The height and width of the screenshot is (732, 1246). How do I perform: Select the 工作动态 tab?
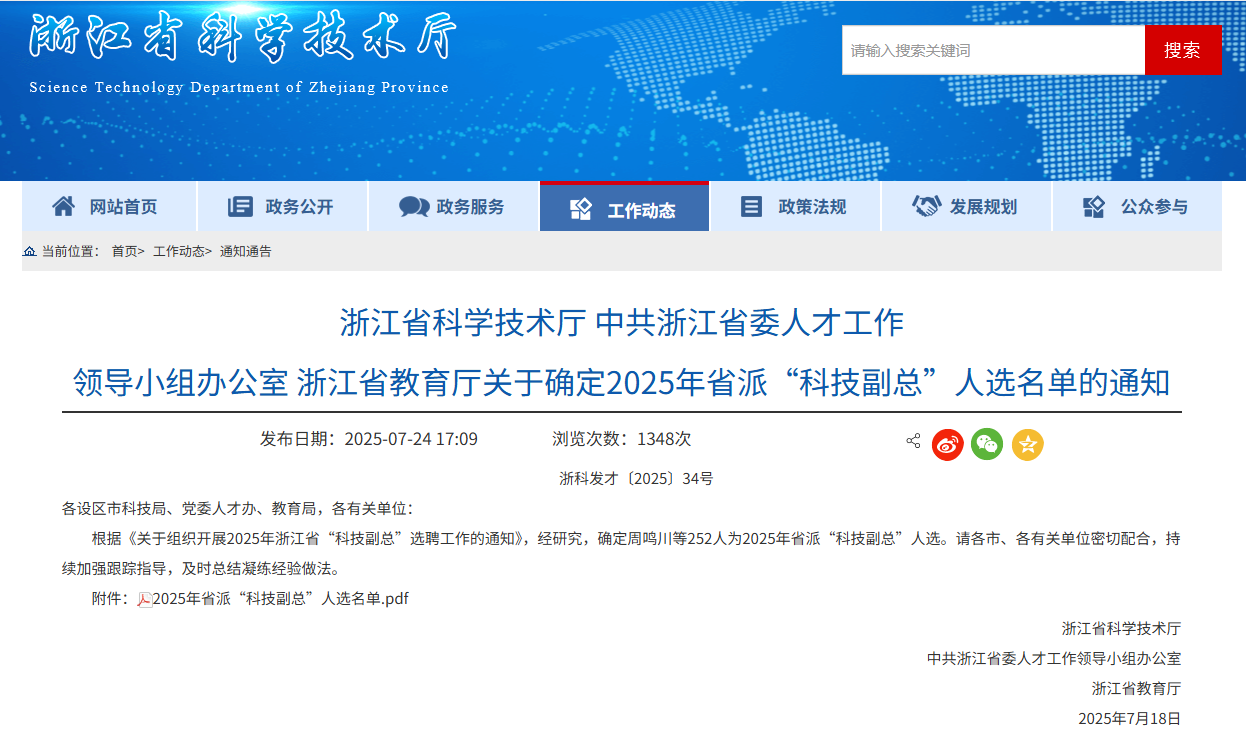click(624, 207)
